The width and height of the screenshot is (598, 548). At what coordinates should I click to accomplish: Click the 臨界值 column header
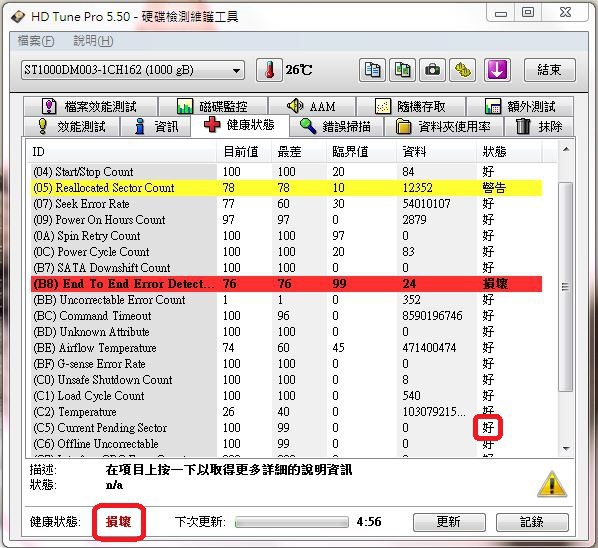click(x=361, y=152)
